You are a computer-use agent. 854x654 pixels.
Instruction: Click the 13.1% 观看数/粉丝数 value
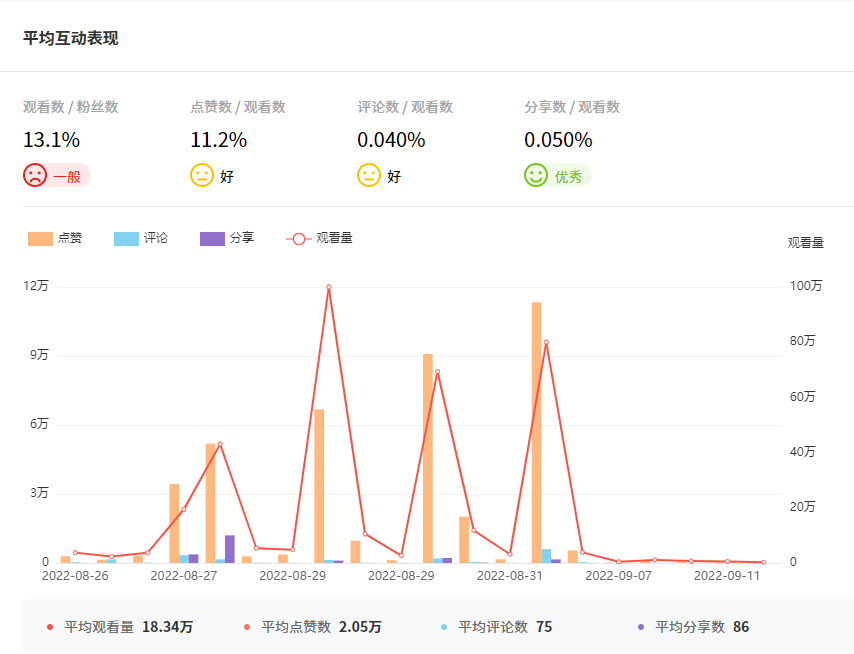click(51, 140)
